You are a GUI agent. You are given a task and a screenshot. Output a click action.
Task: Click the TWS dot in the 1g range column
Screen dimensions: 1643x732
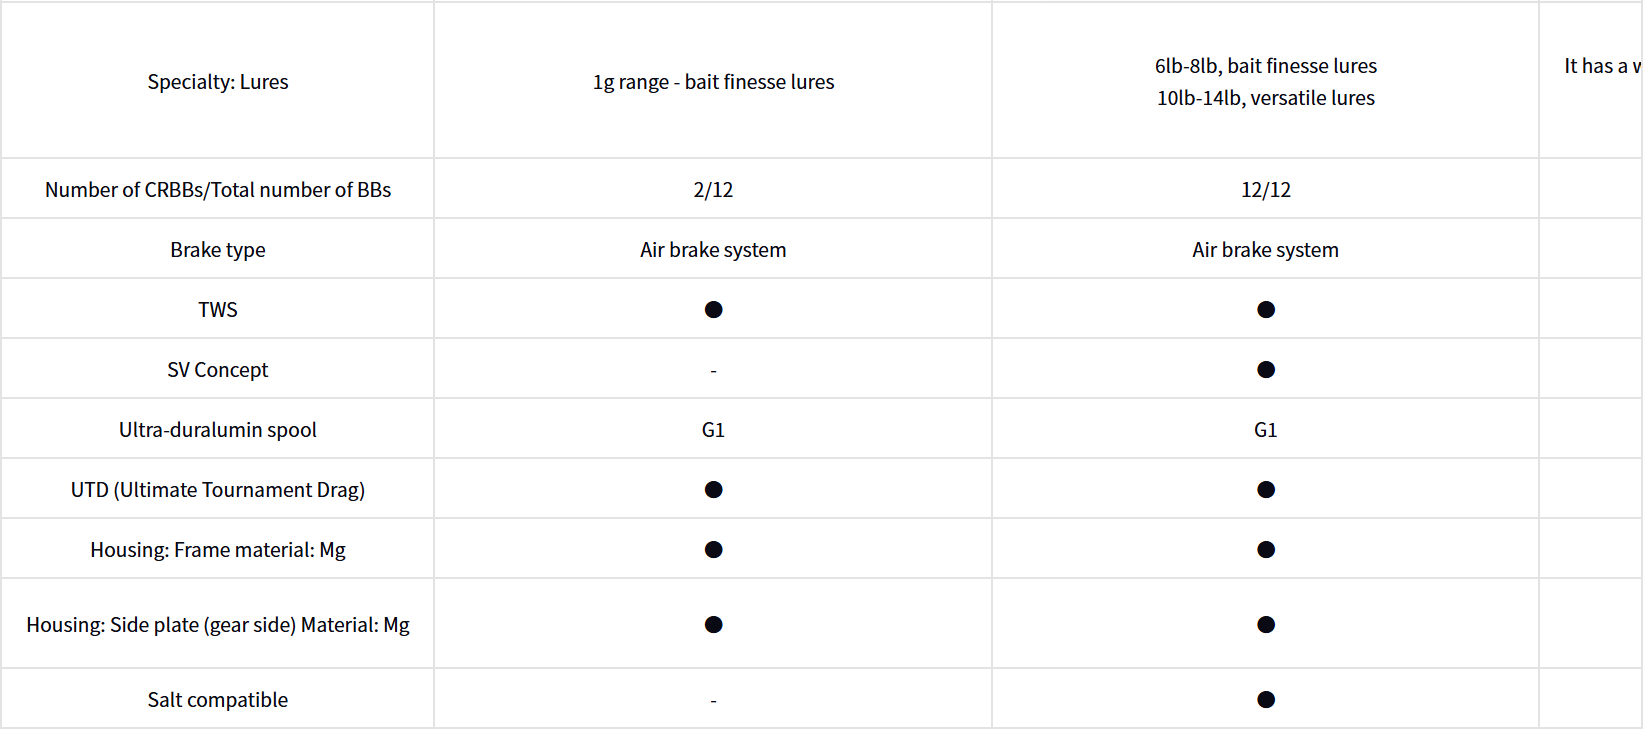713,310
